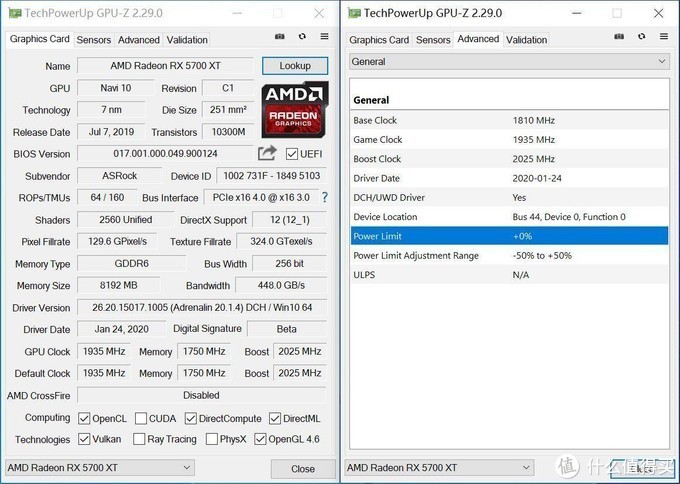Screen dimensions: 680x484
Task: Select Advanced tab in right window
Action: (x=478, y=39)
